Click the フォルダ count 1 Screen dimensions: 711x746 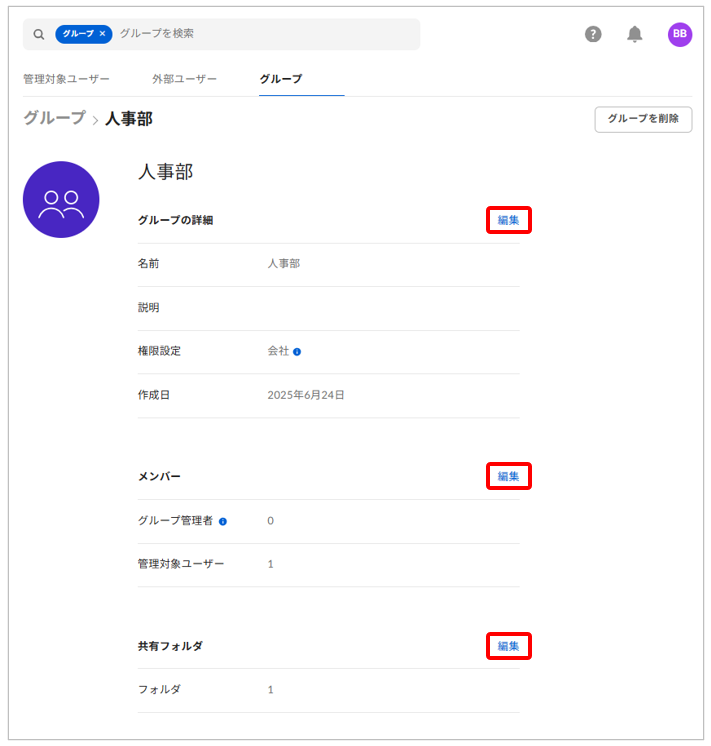click(270, 690)
